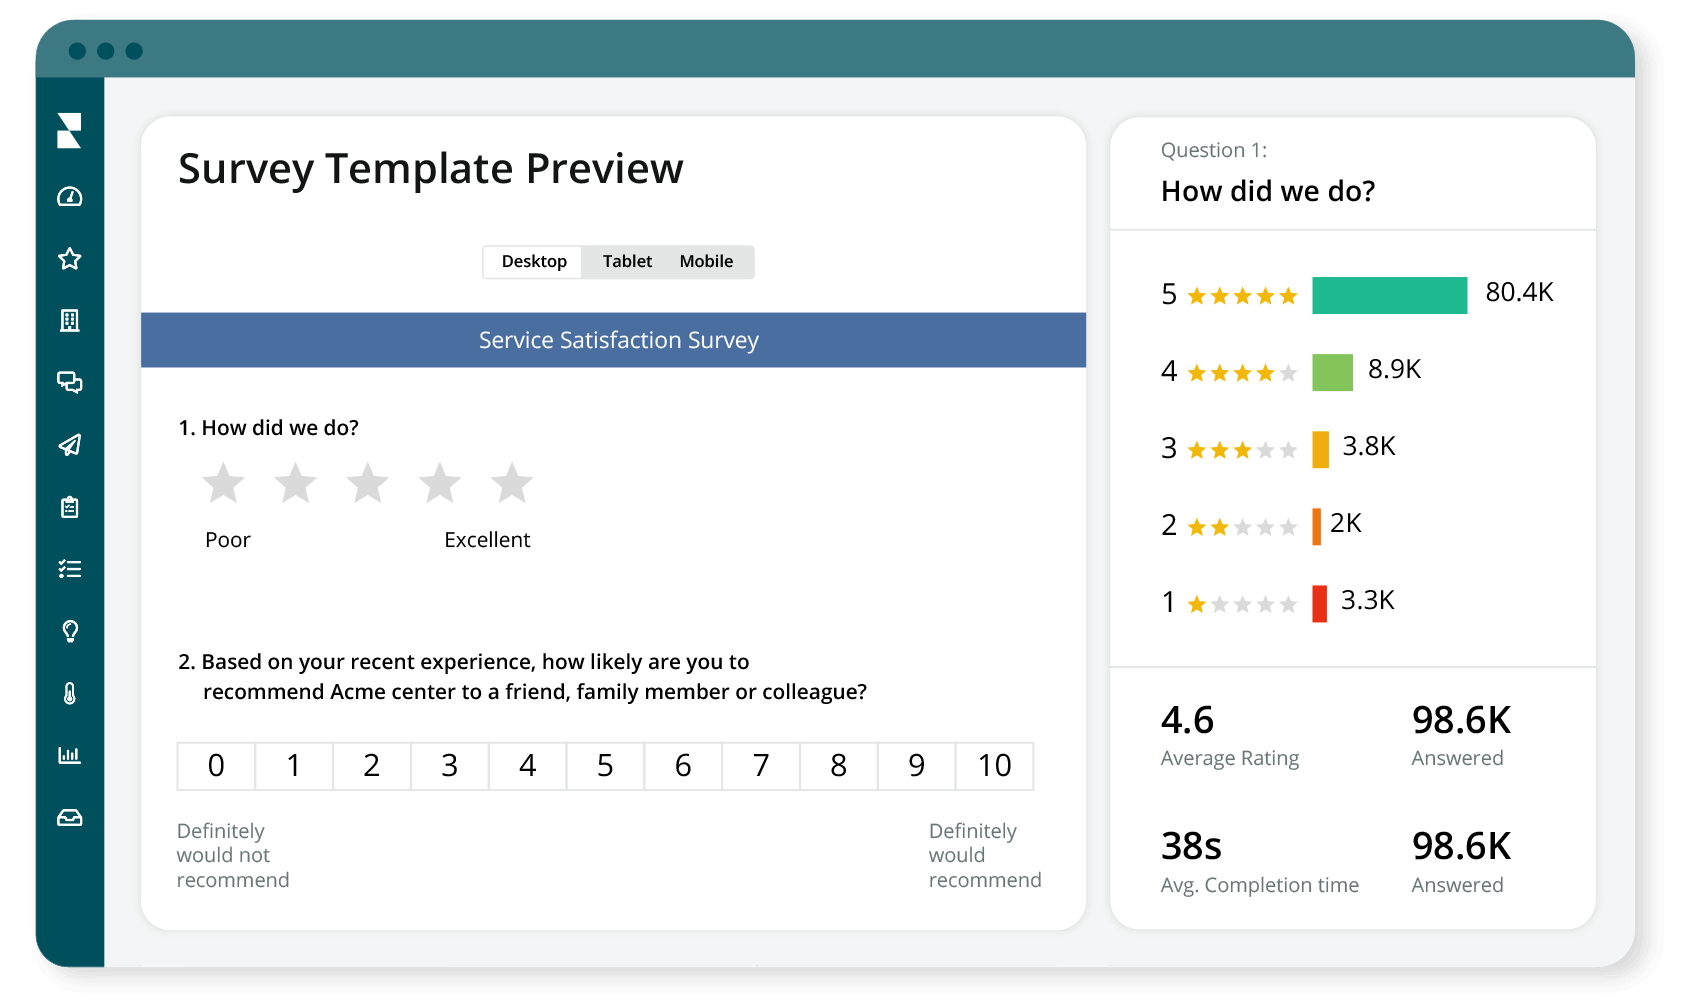Rate five stars on How did we do
1695x1005 pixels.
pyautogui.click(x=512, y=483)
